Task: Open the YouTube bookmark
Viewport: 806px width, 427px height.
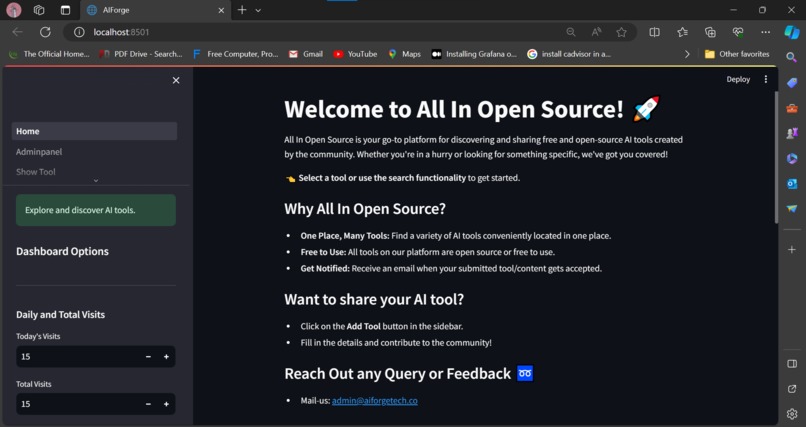Action: point(355,54)
